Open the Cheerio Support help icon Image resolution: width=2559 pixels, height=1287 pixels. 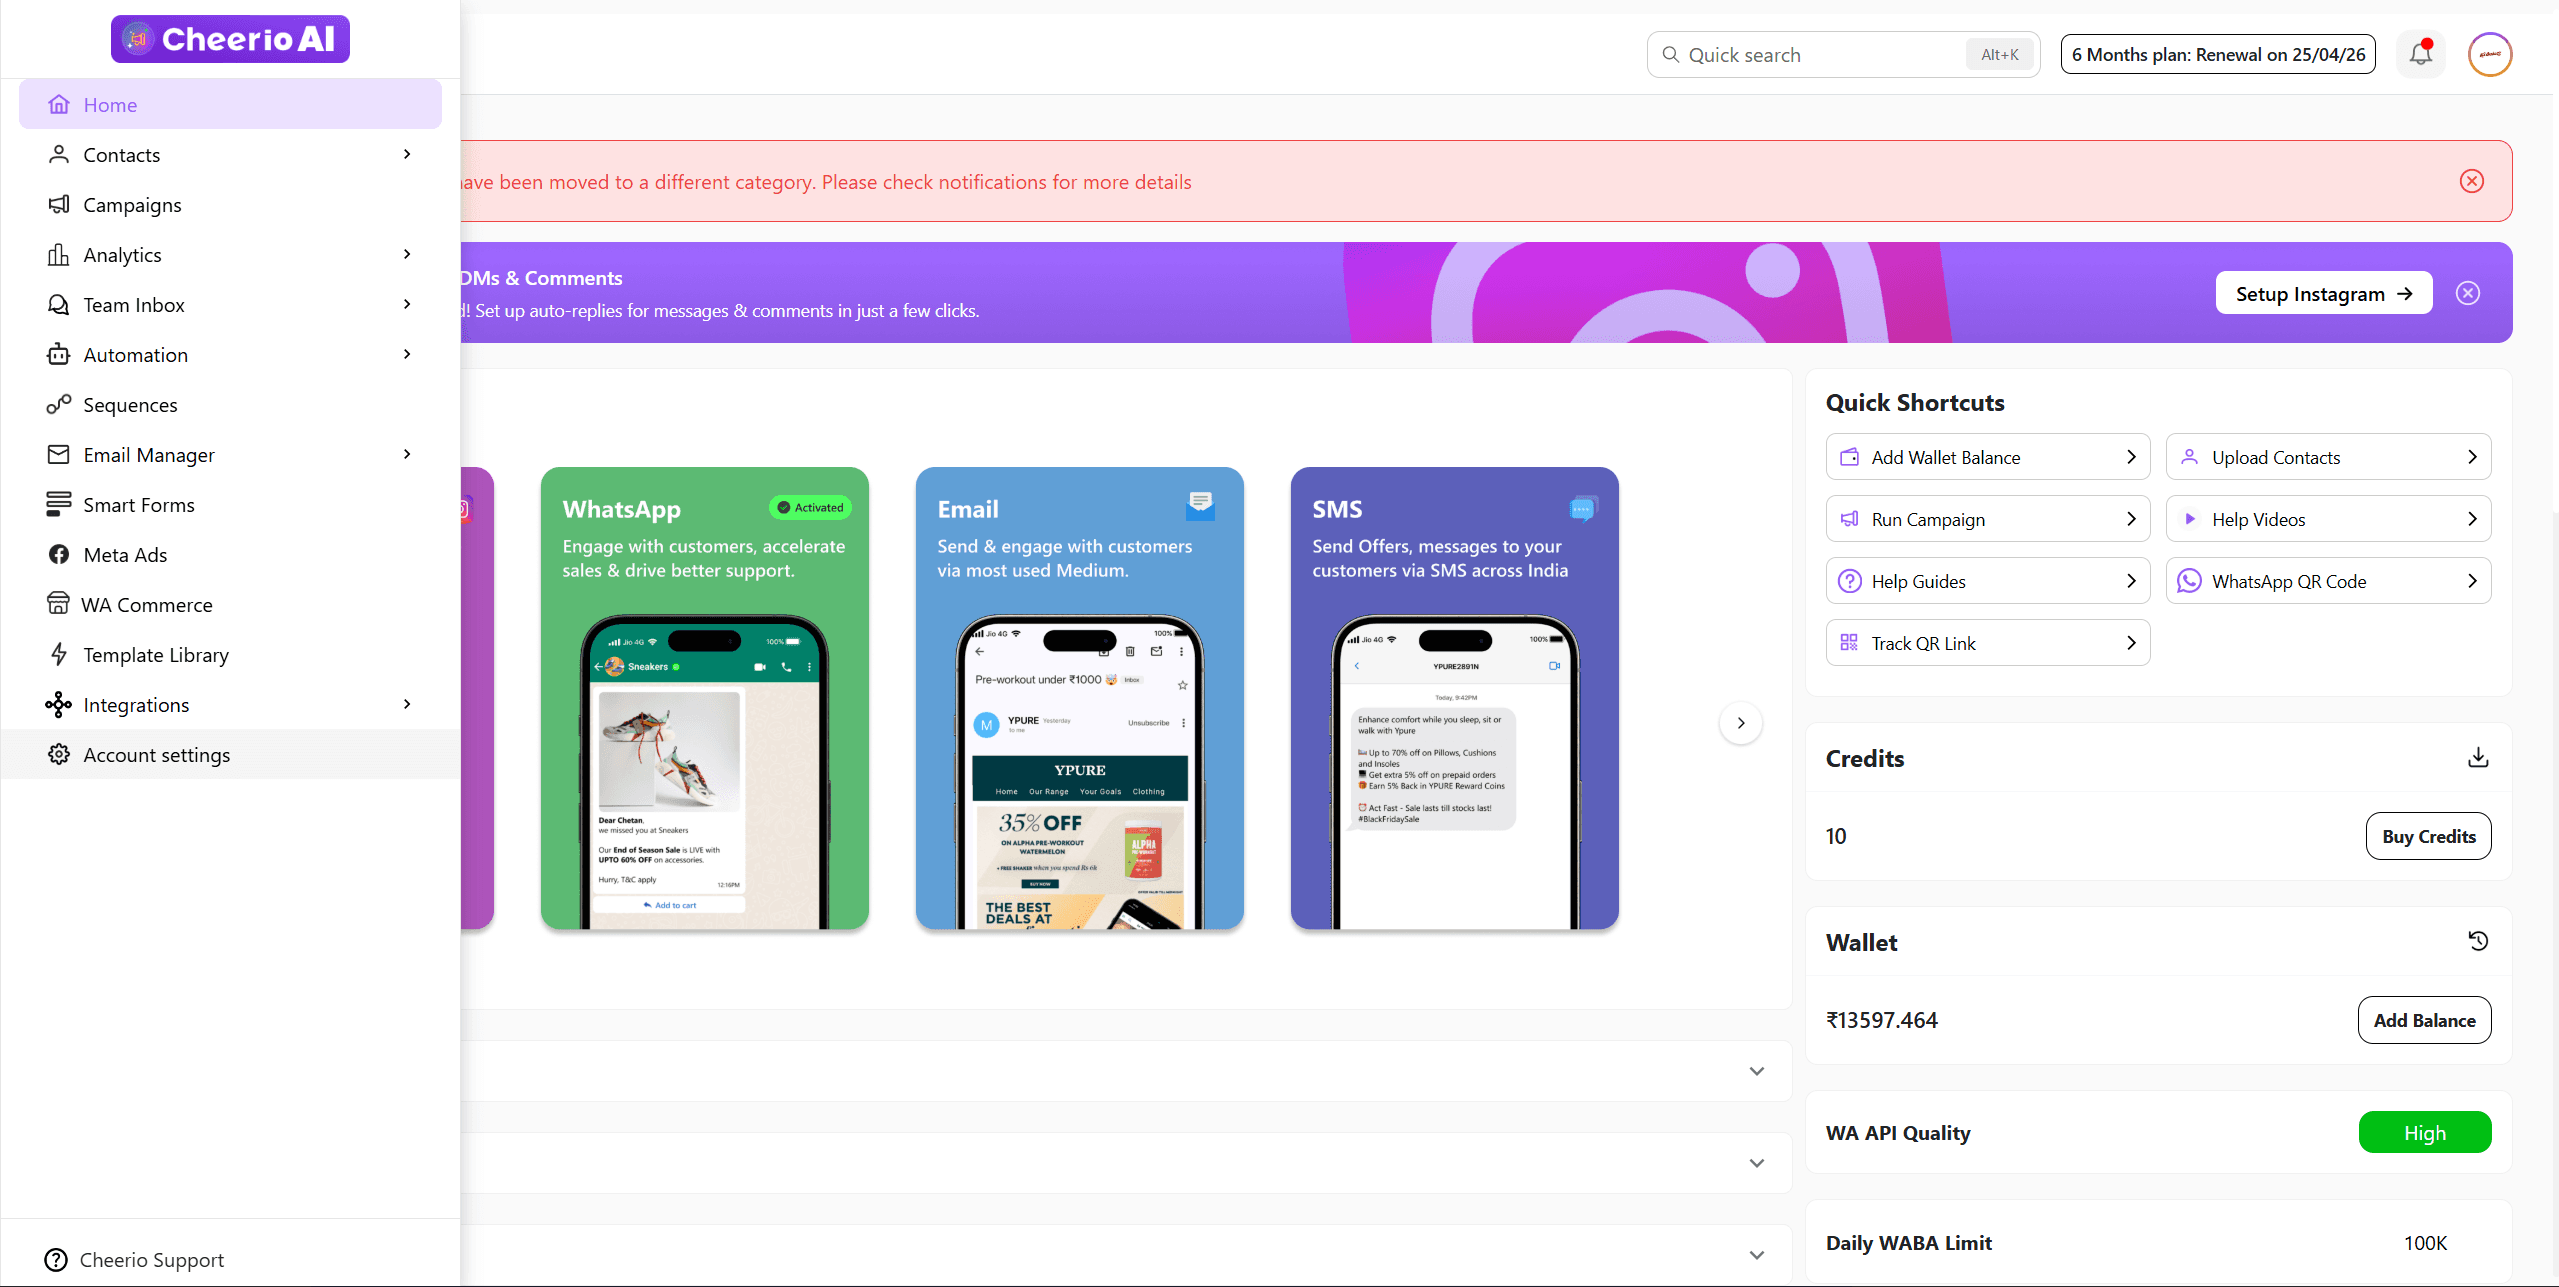[x=56, y=1260]
